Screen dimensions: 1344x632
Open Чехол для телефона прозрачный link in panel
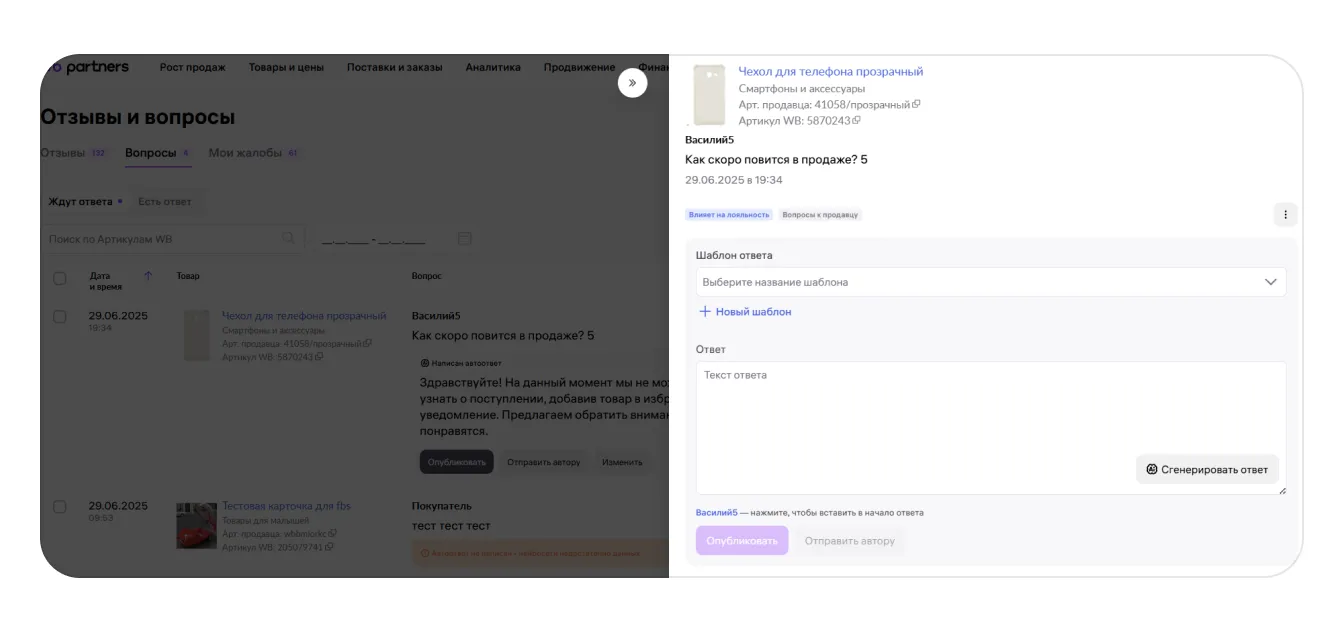[830, 72]
